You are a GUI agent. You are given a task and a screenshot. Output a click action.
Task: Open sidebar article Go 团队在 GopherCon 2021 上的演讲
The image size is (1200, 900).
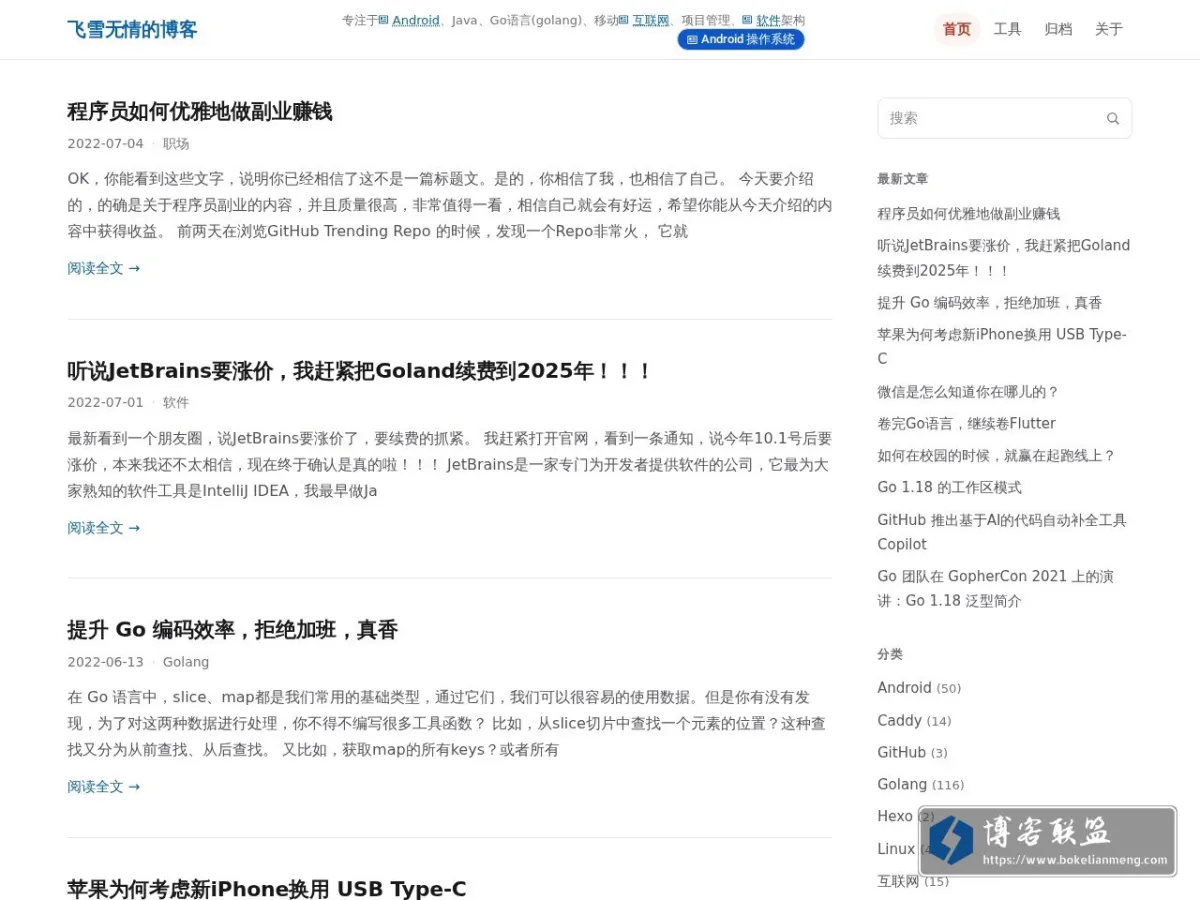click(996, 589)
